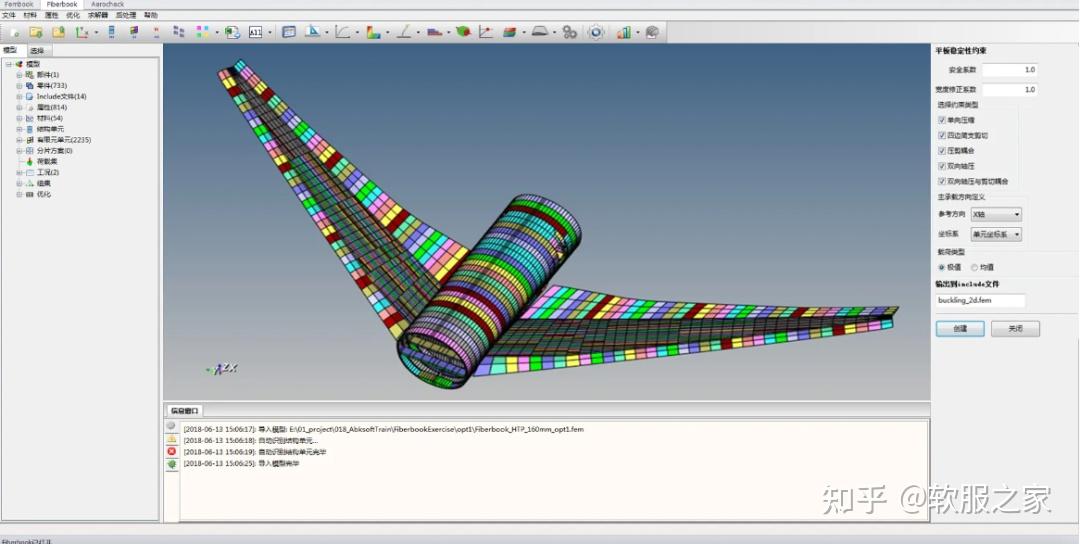
Task: Click the 载荷集 load set tree icon
Action: point(30,162)
